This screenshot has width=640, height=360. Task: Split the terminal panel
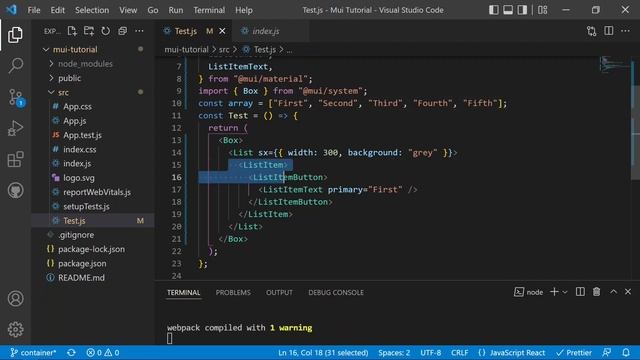(x=580, y=292)
